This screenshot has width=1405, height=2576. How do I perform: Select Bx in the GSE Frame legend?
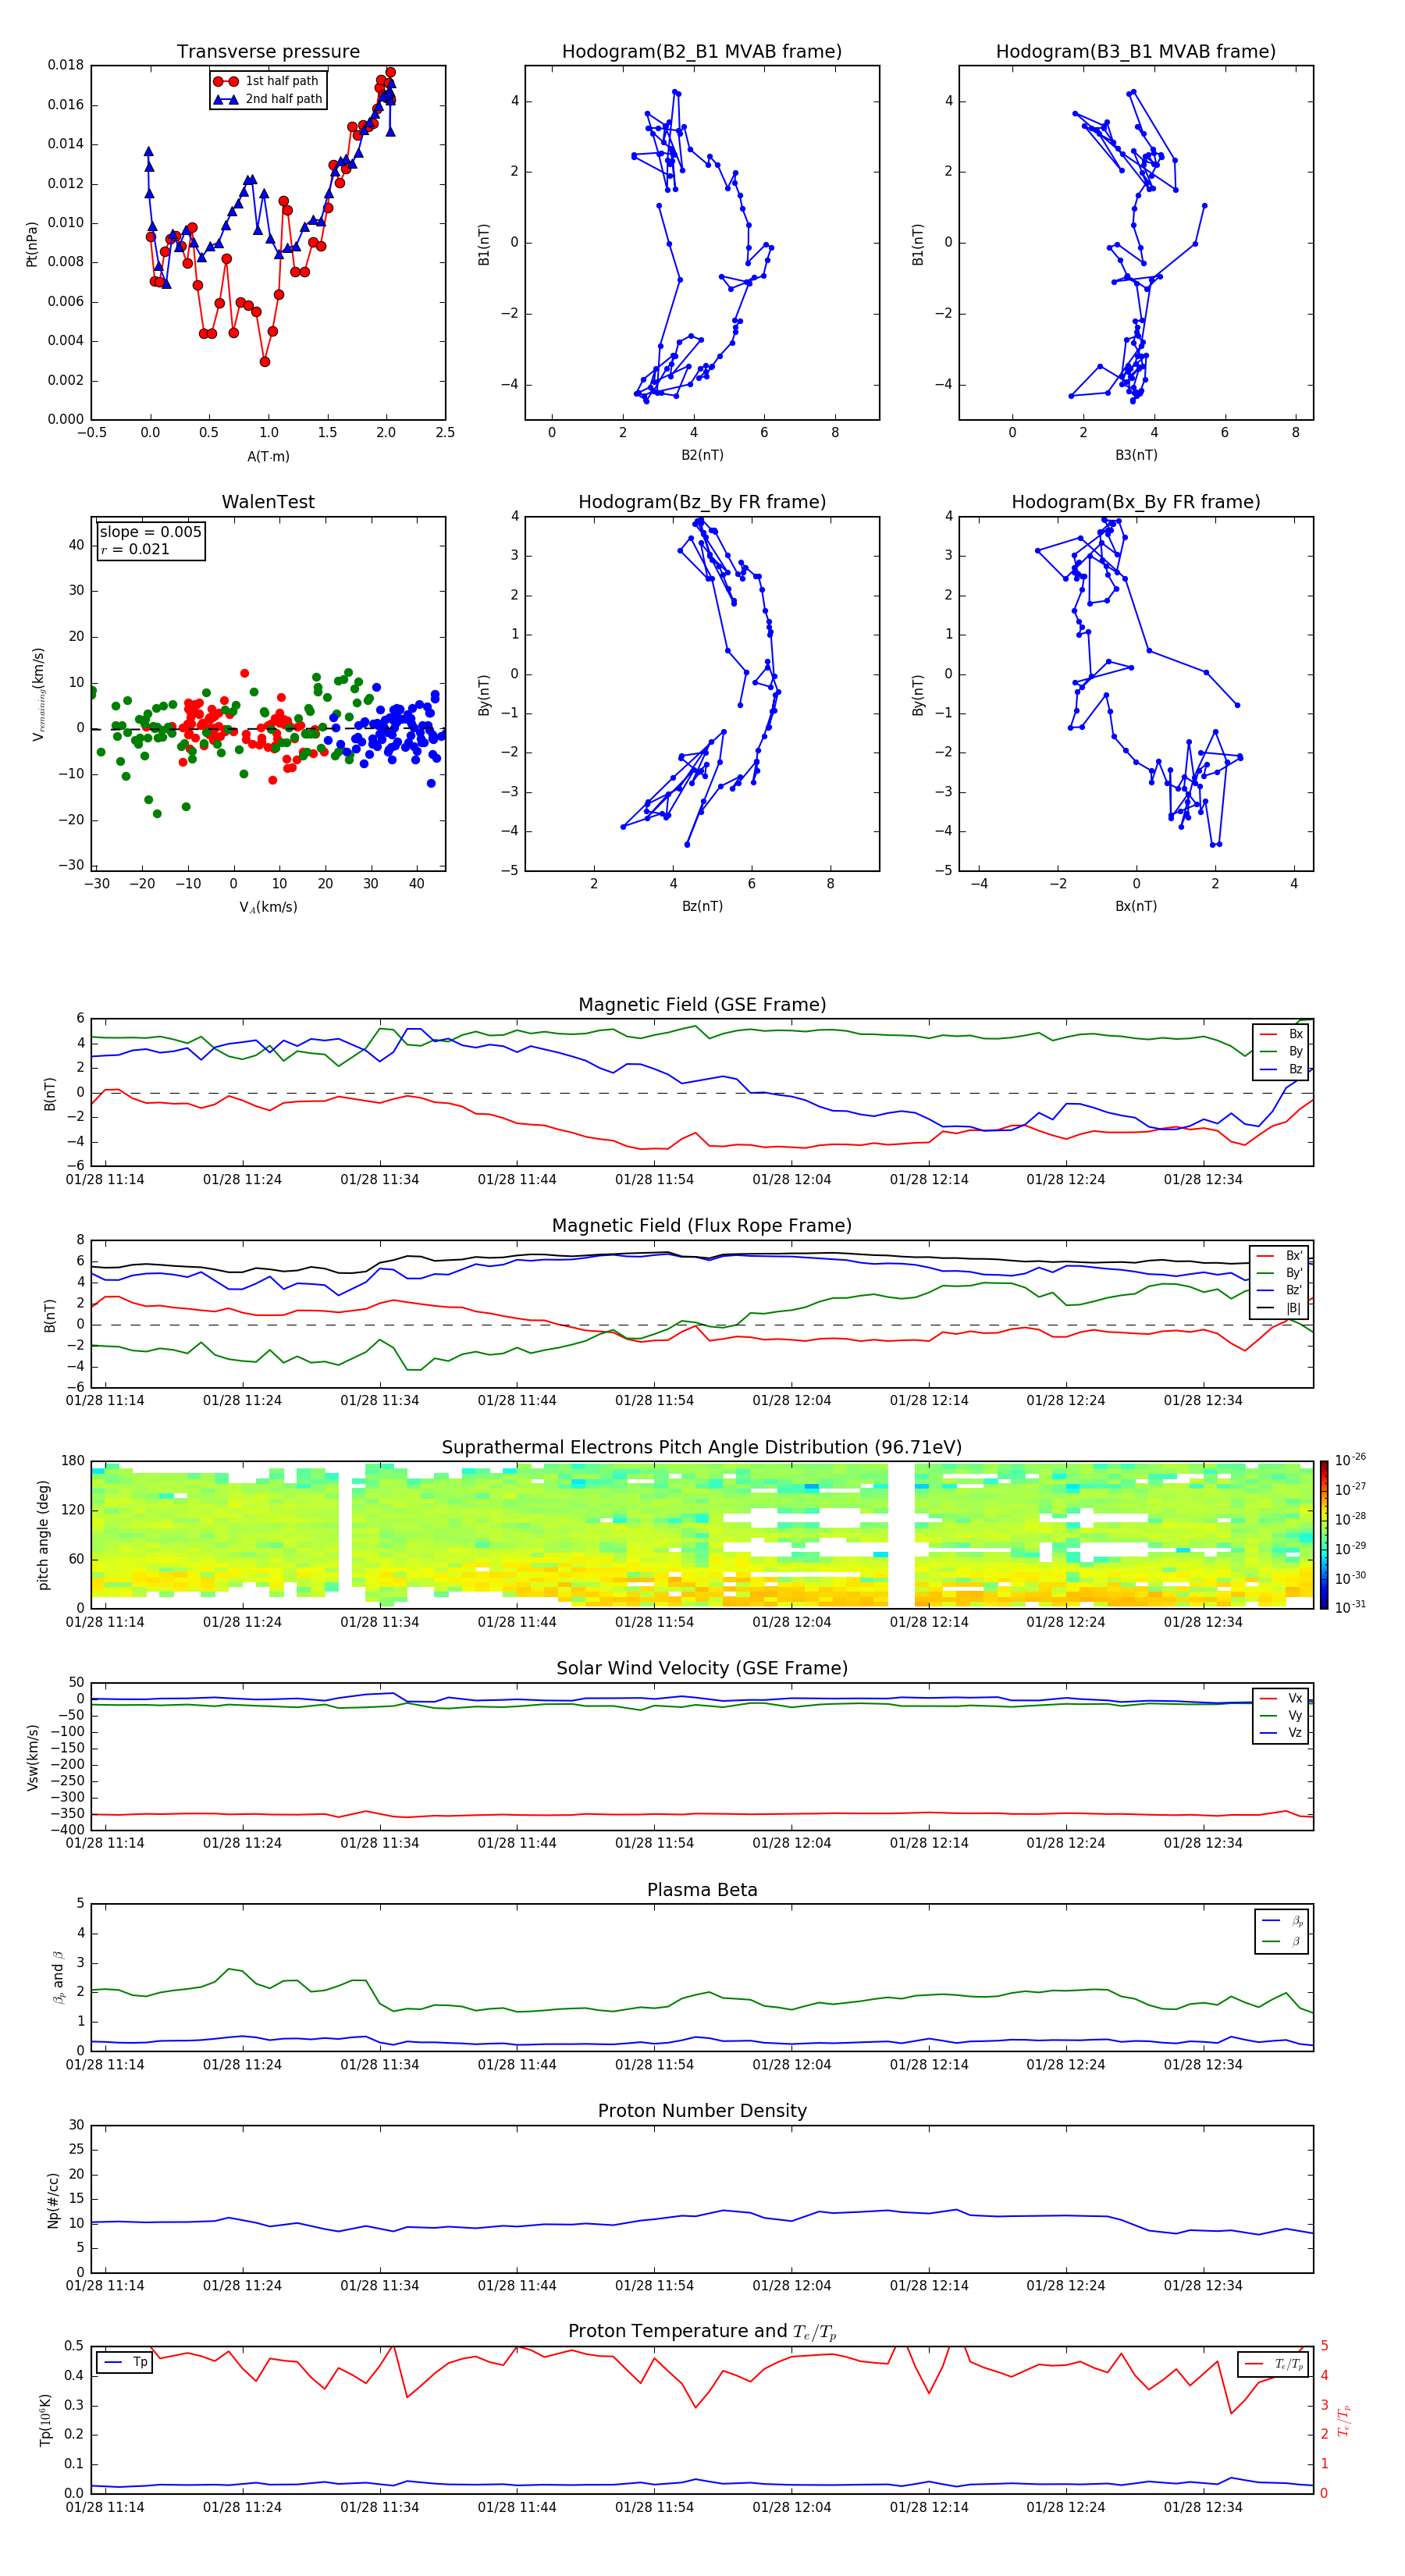tap(1281, 1034)
